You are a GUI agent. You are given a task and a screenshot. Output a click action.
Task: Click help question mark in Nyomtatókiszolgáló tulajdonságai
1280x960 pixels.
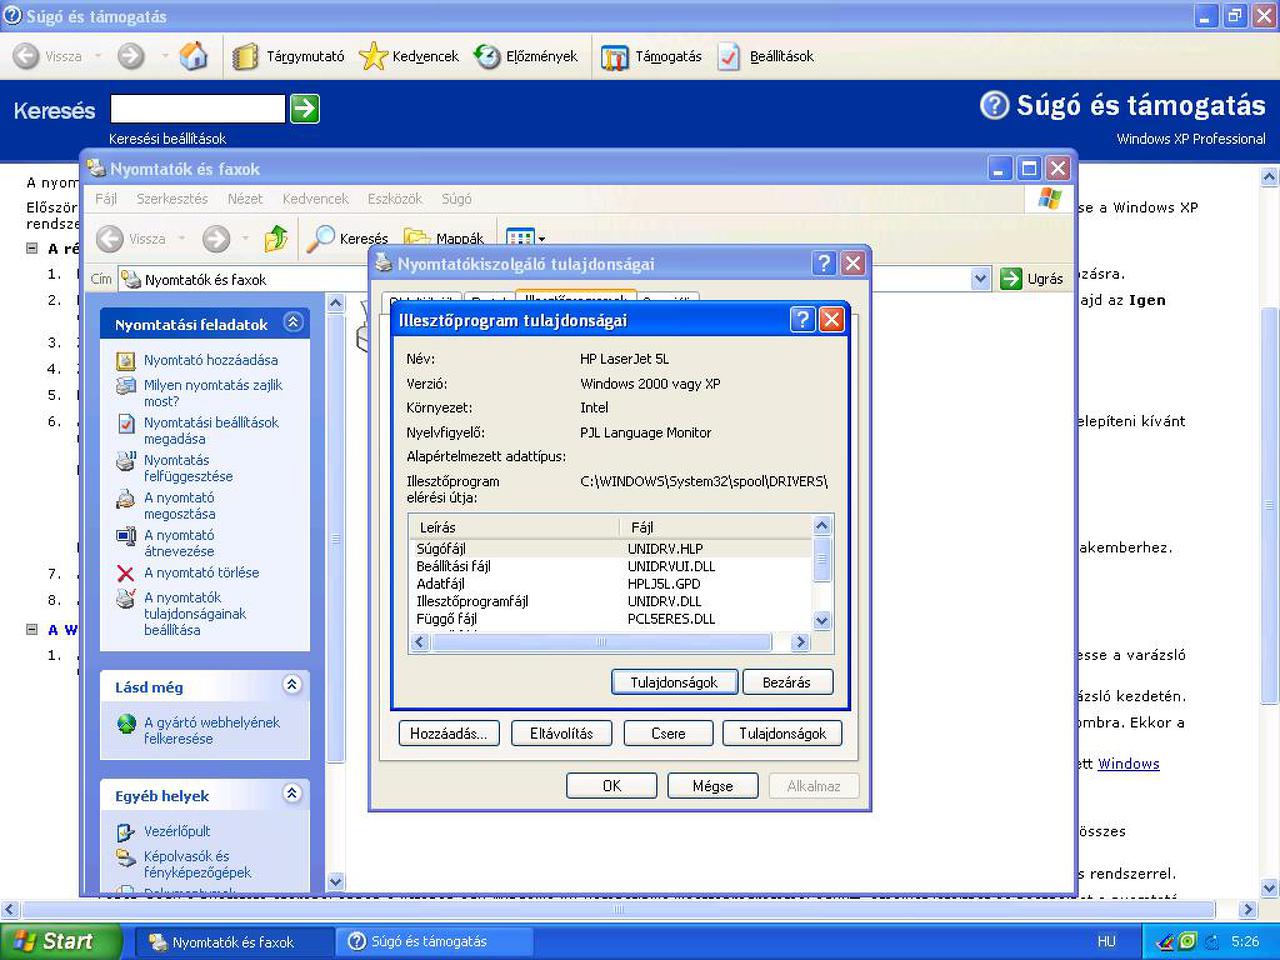pos(824,263)
